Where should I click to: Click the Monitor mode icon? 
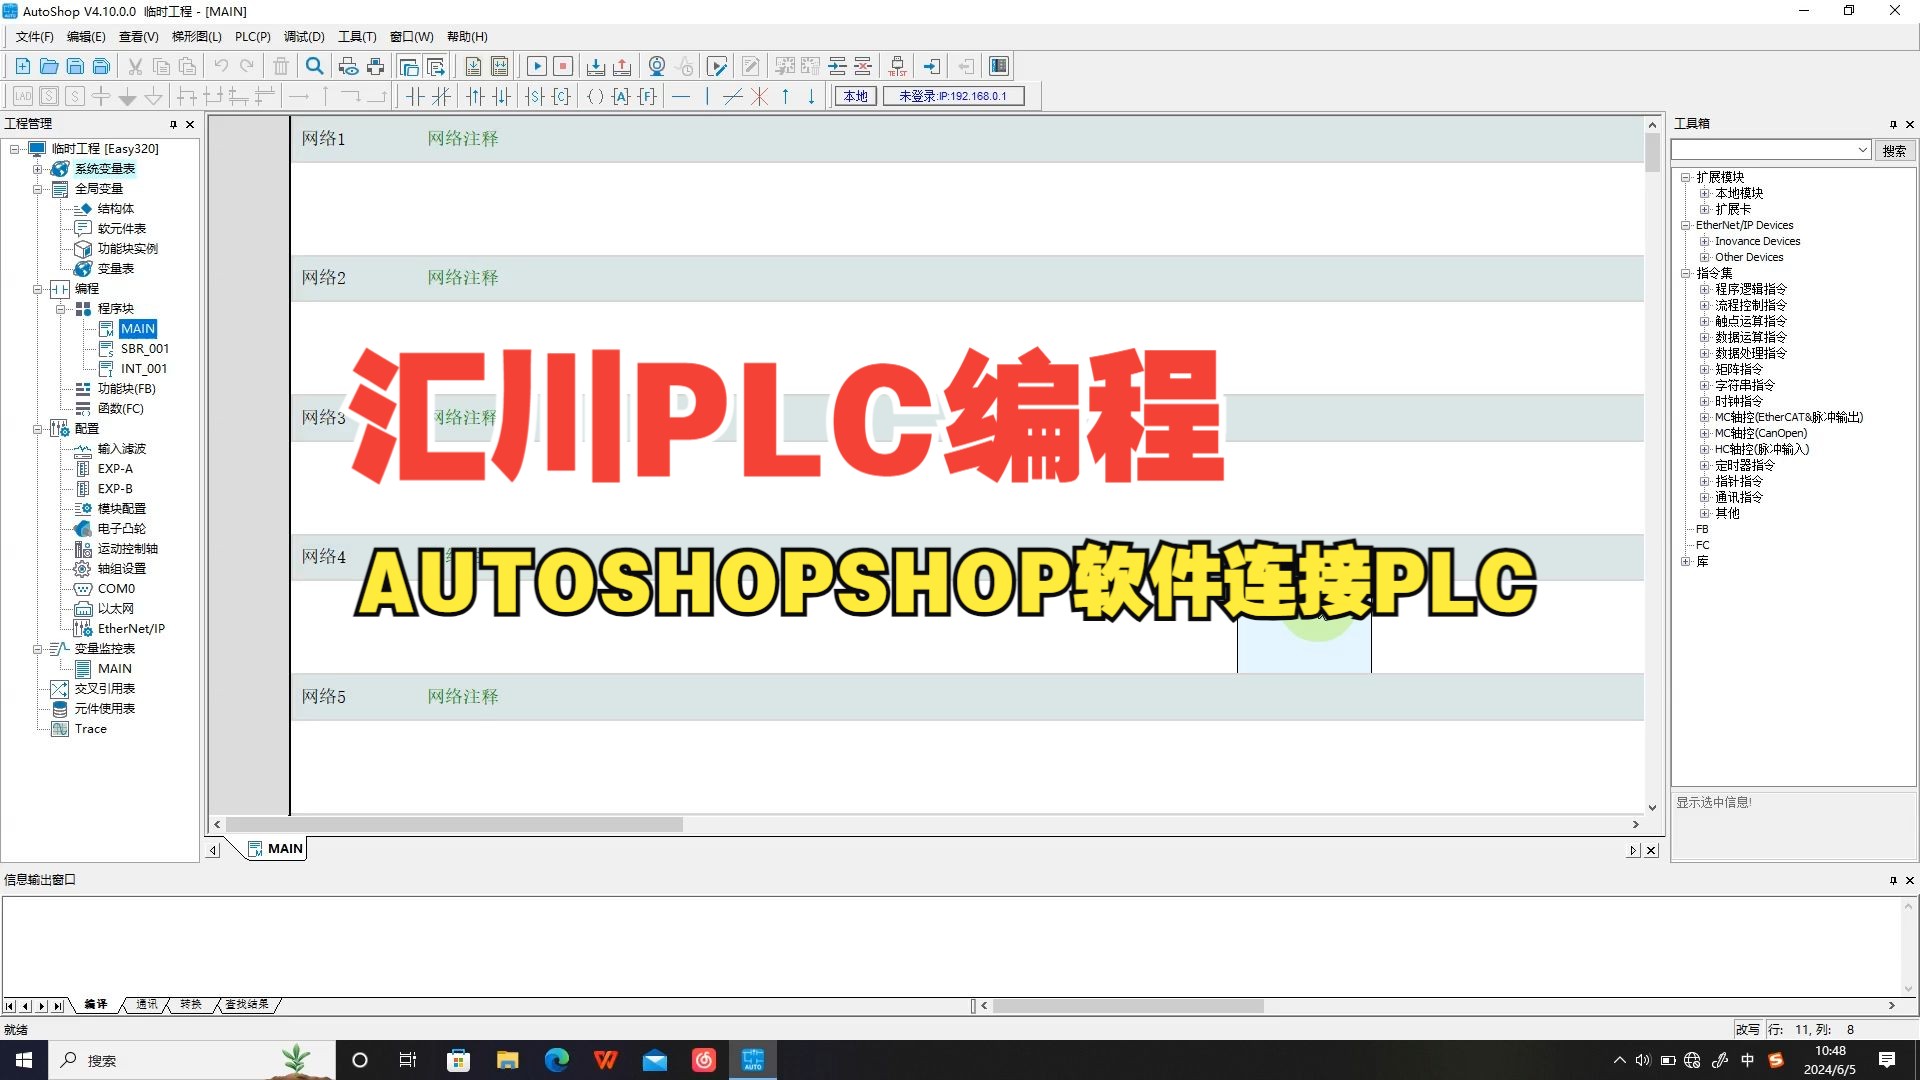pyautogui.click(x=657, y=66)
